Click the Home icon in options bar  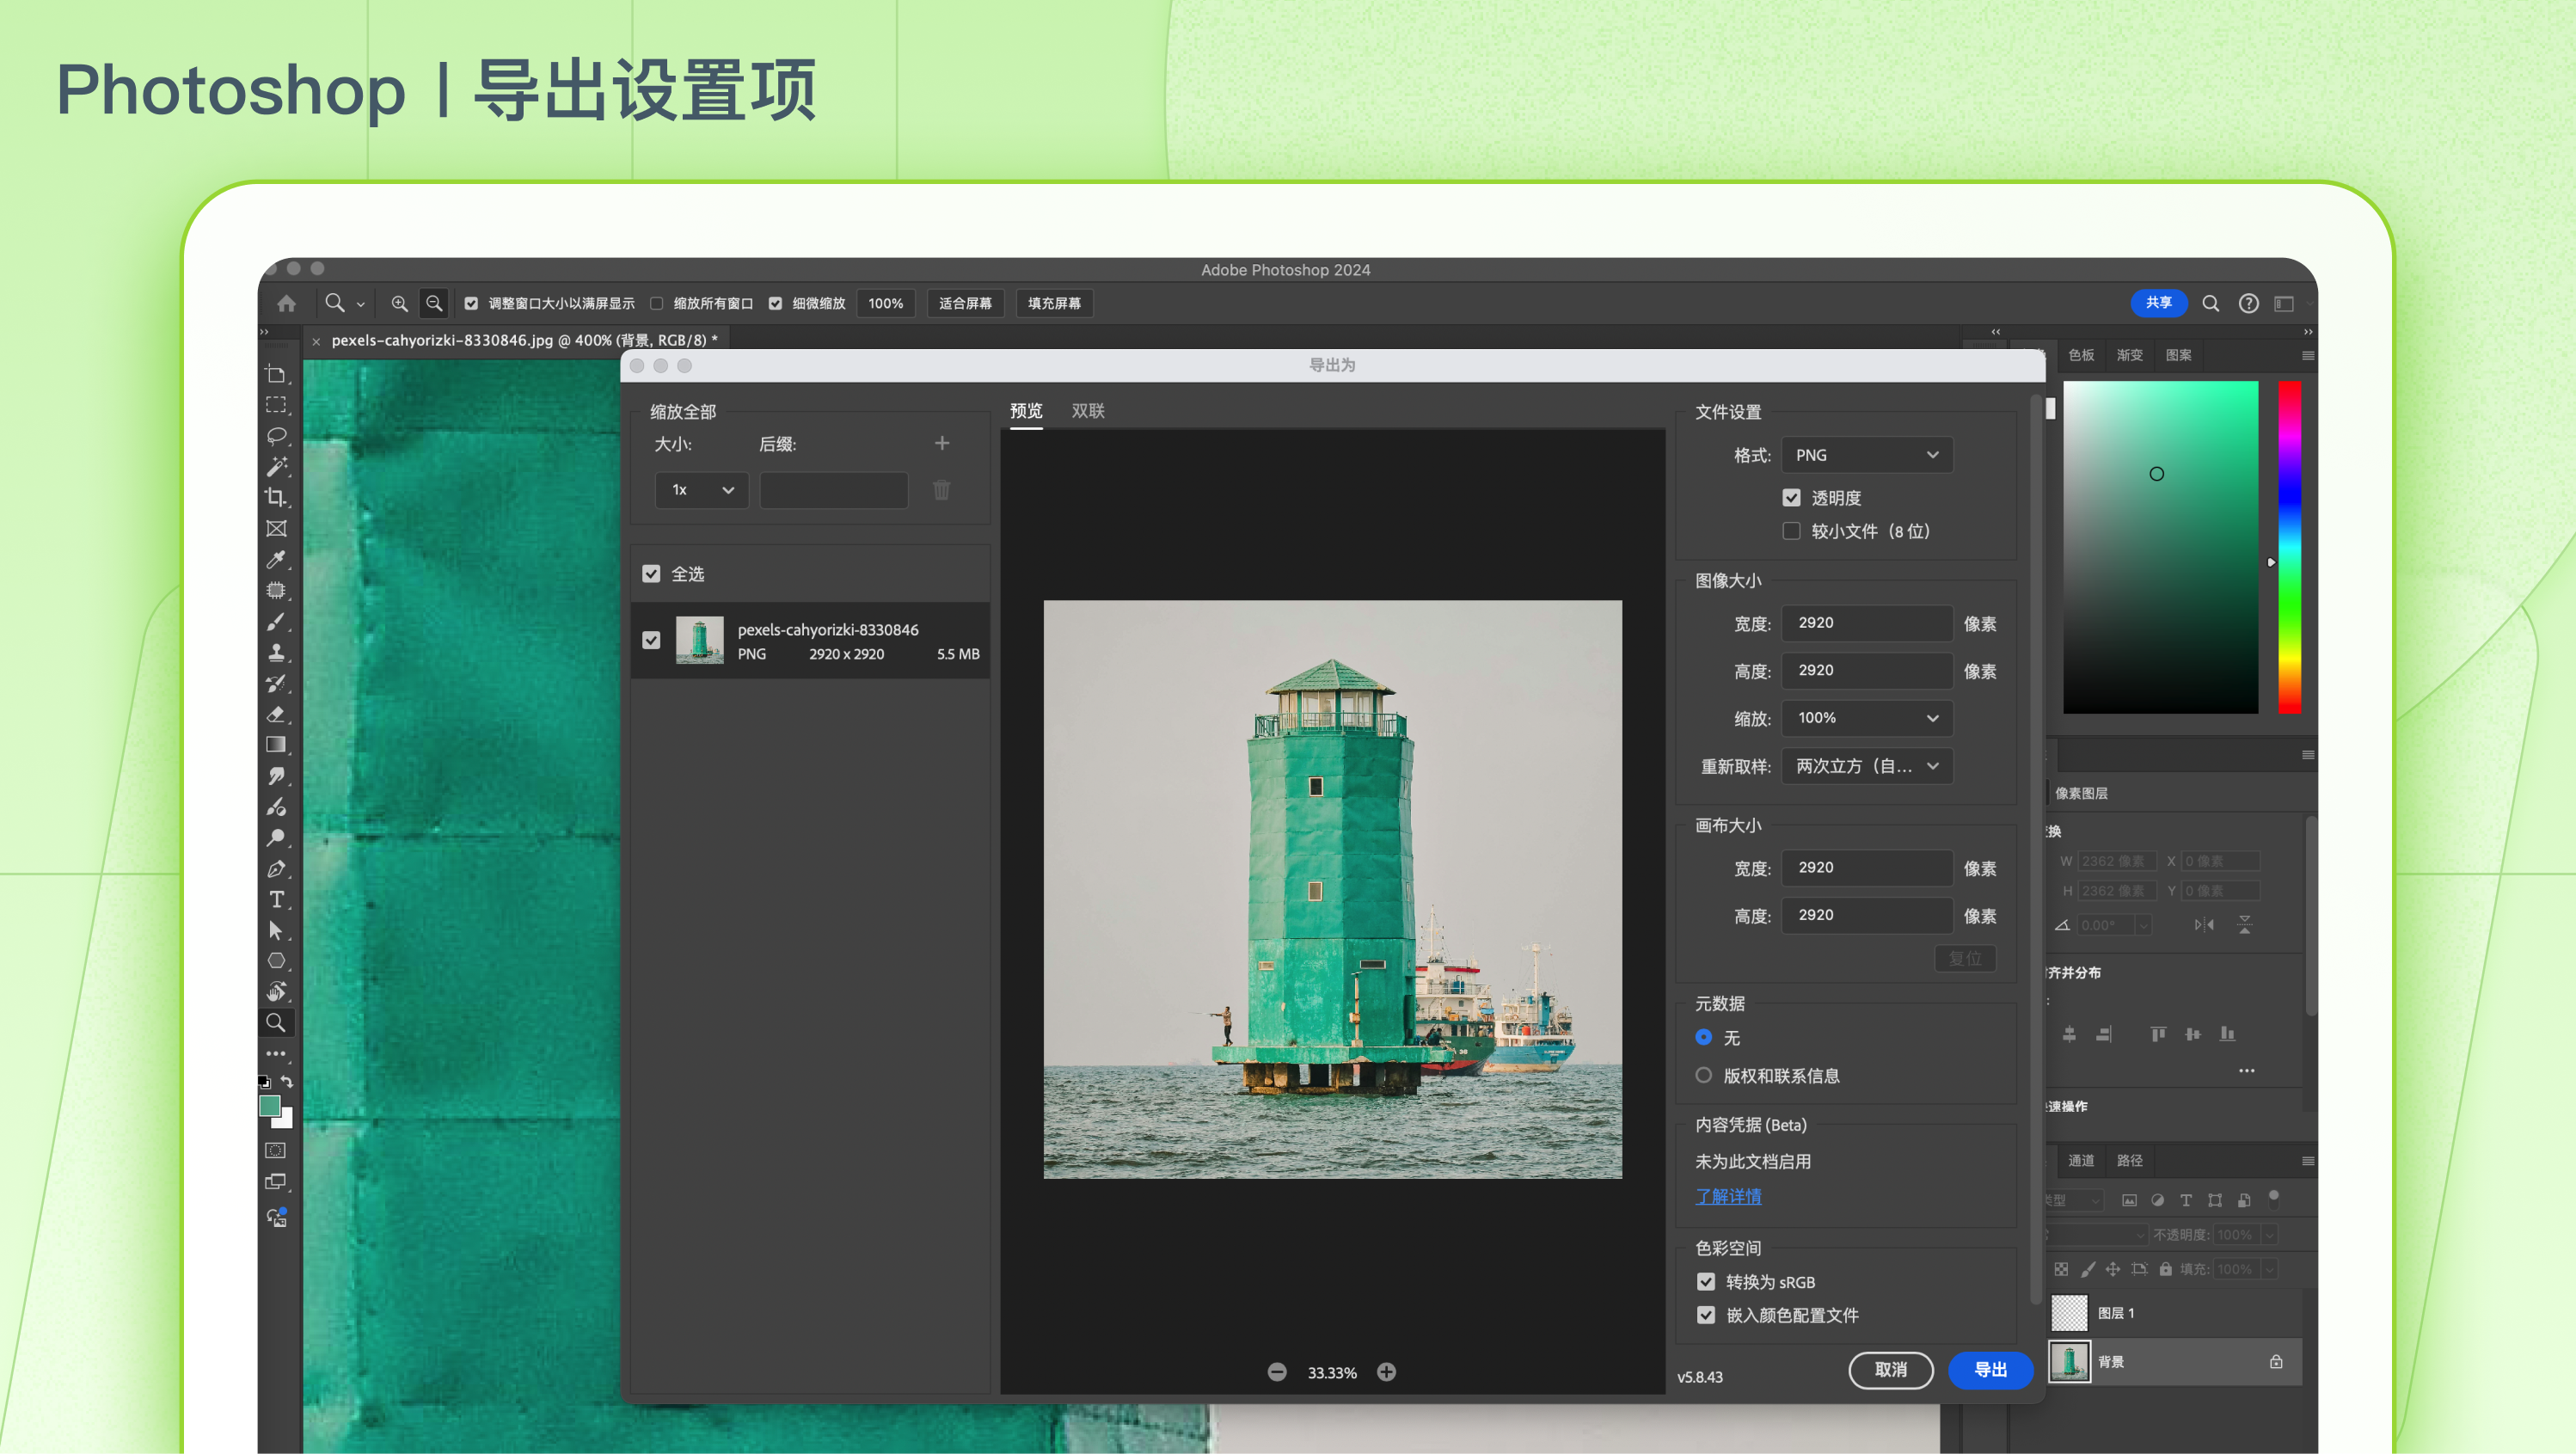coord(287,303)
